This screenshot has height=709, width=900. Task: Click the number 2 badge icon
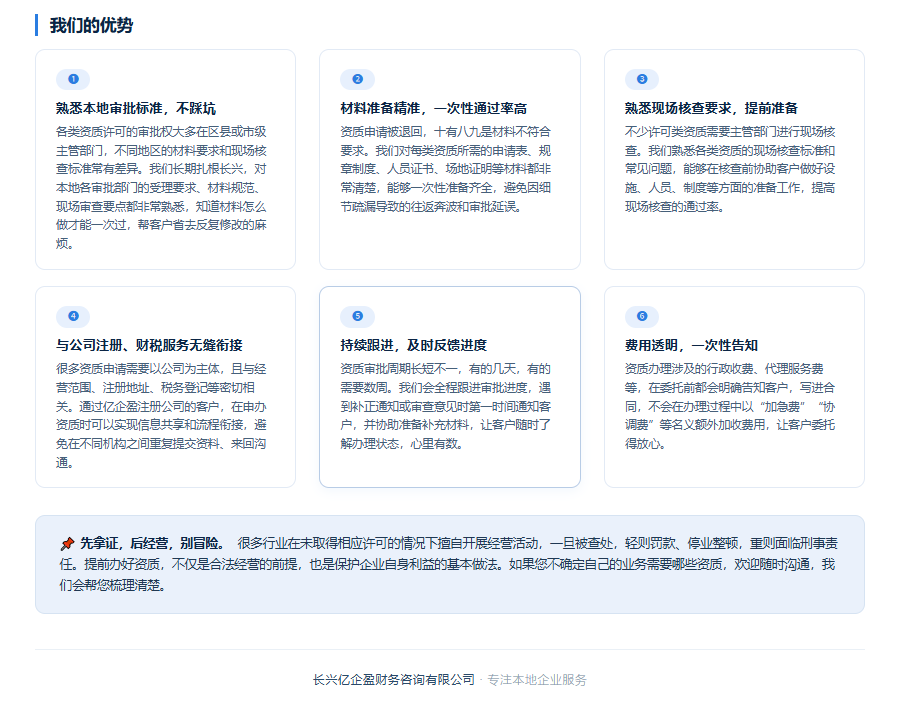(x=357, y=79)
